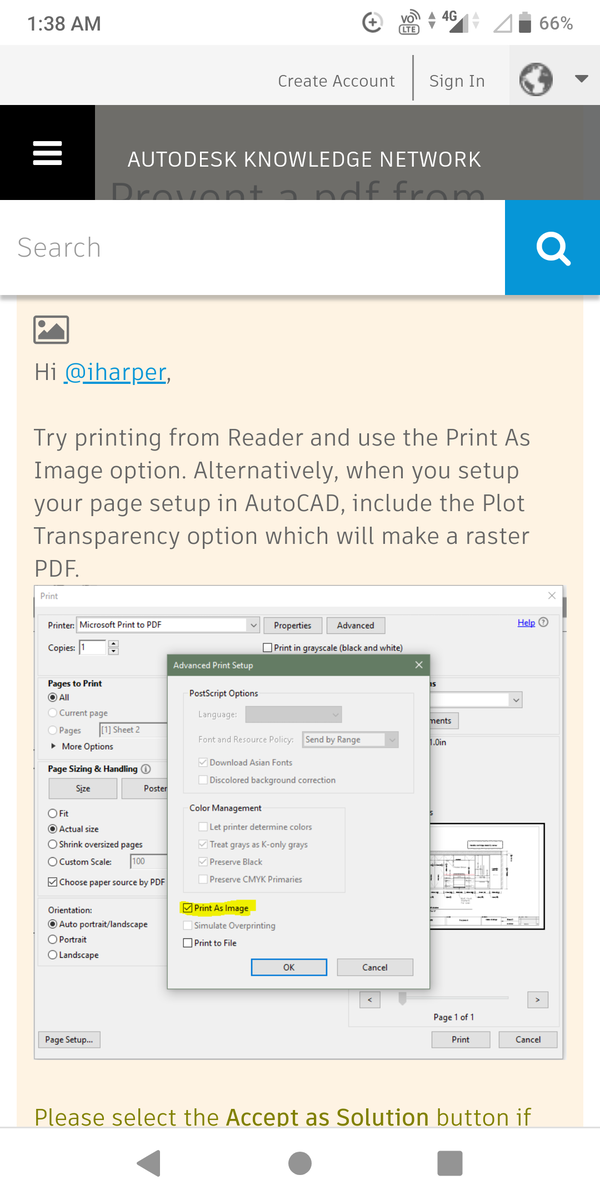Tap the VoLTE status bar icon

[x=409, y=23]
